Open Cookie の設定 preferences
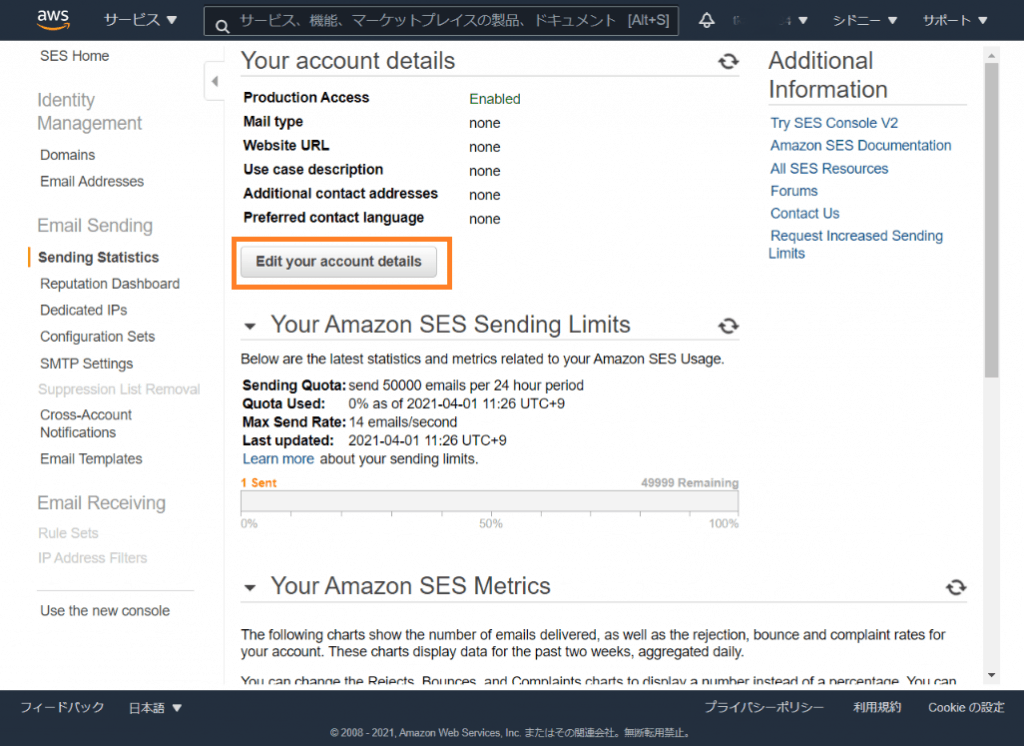 [x=967, y=707]
